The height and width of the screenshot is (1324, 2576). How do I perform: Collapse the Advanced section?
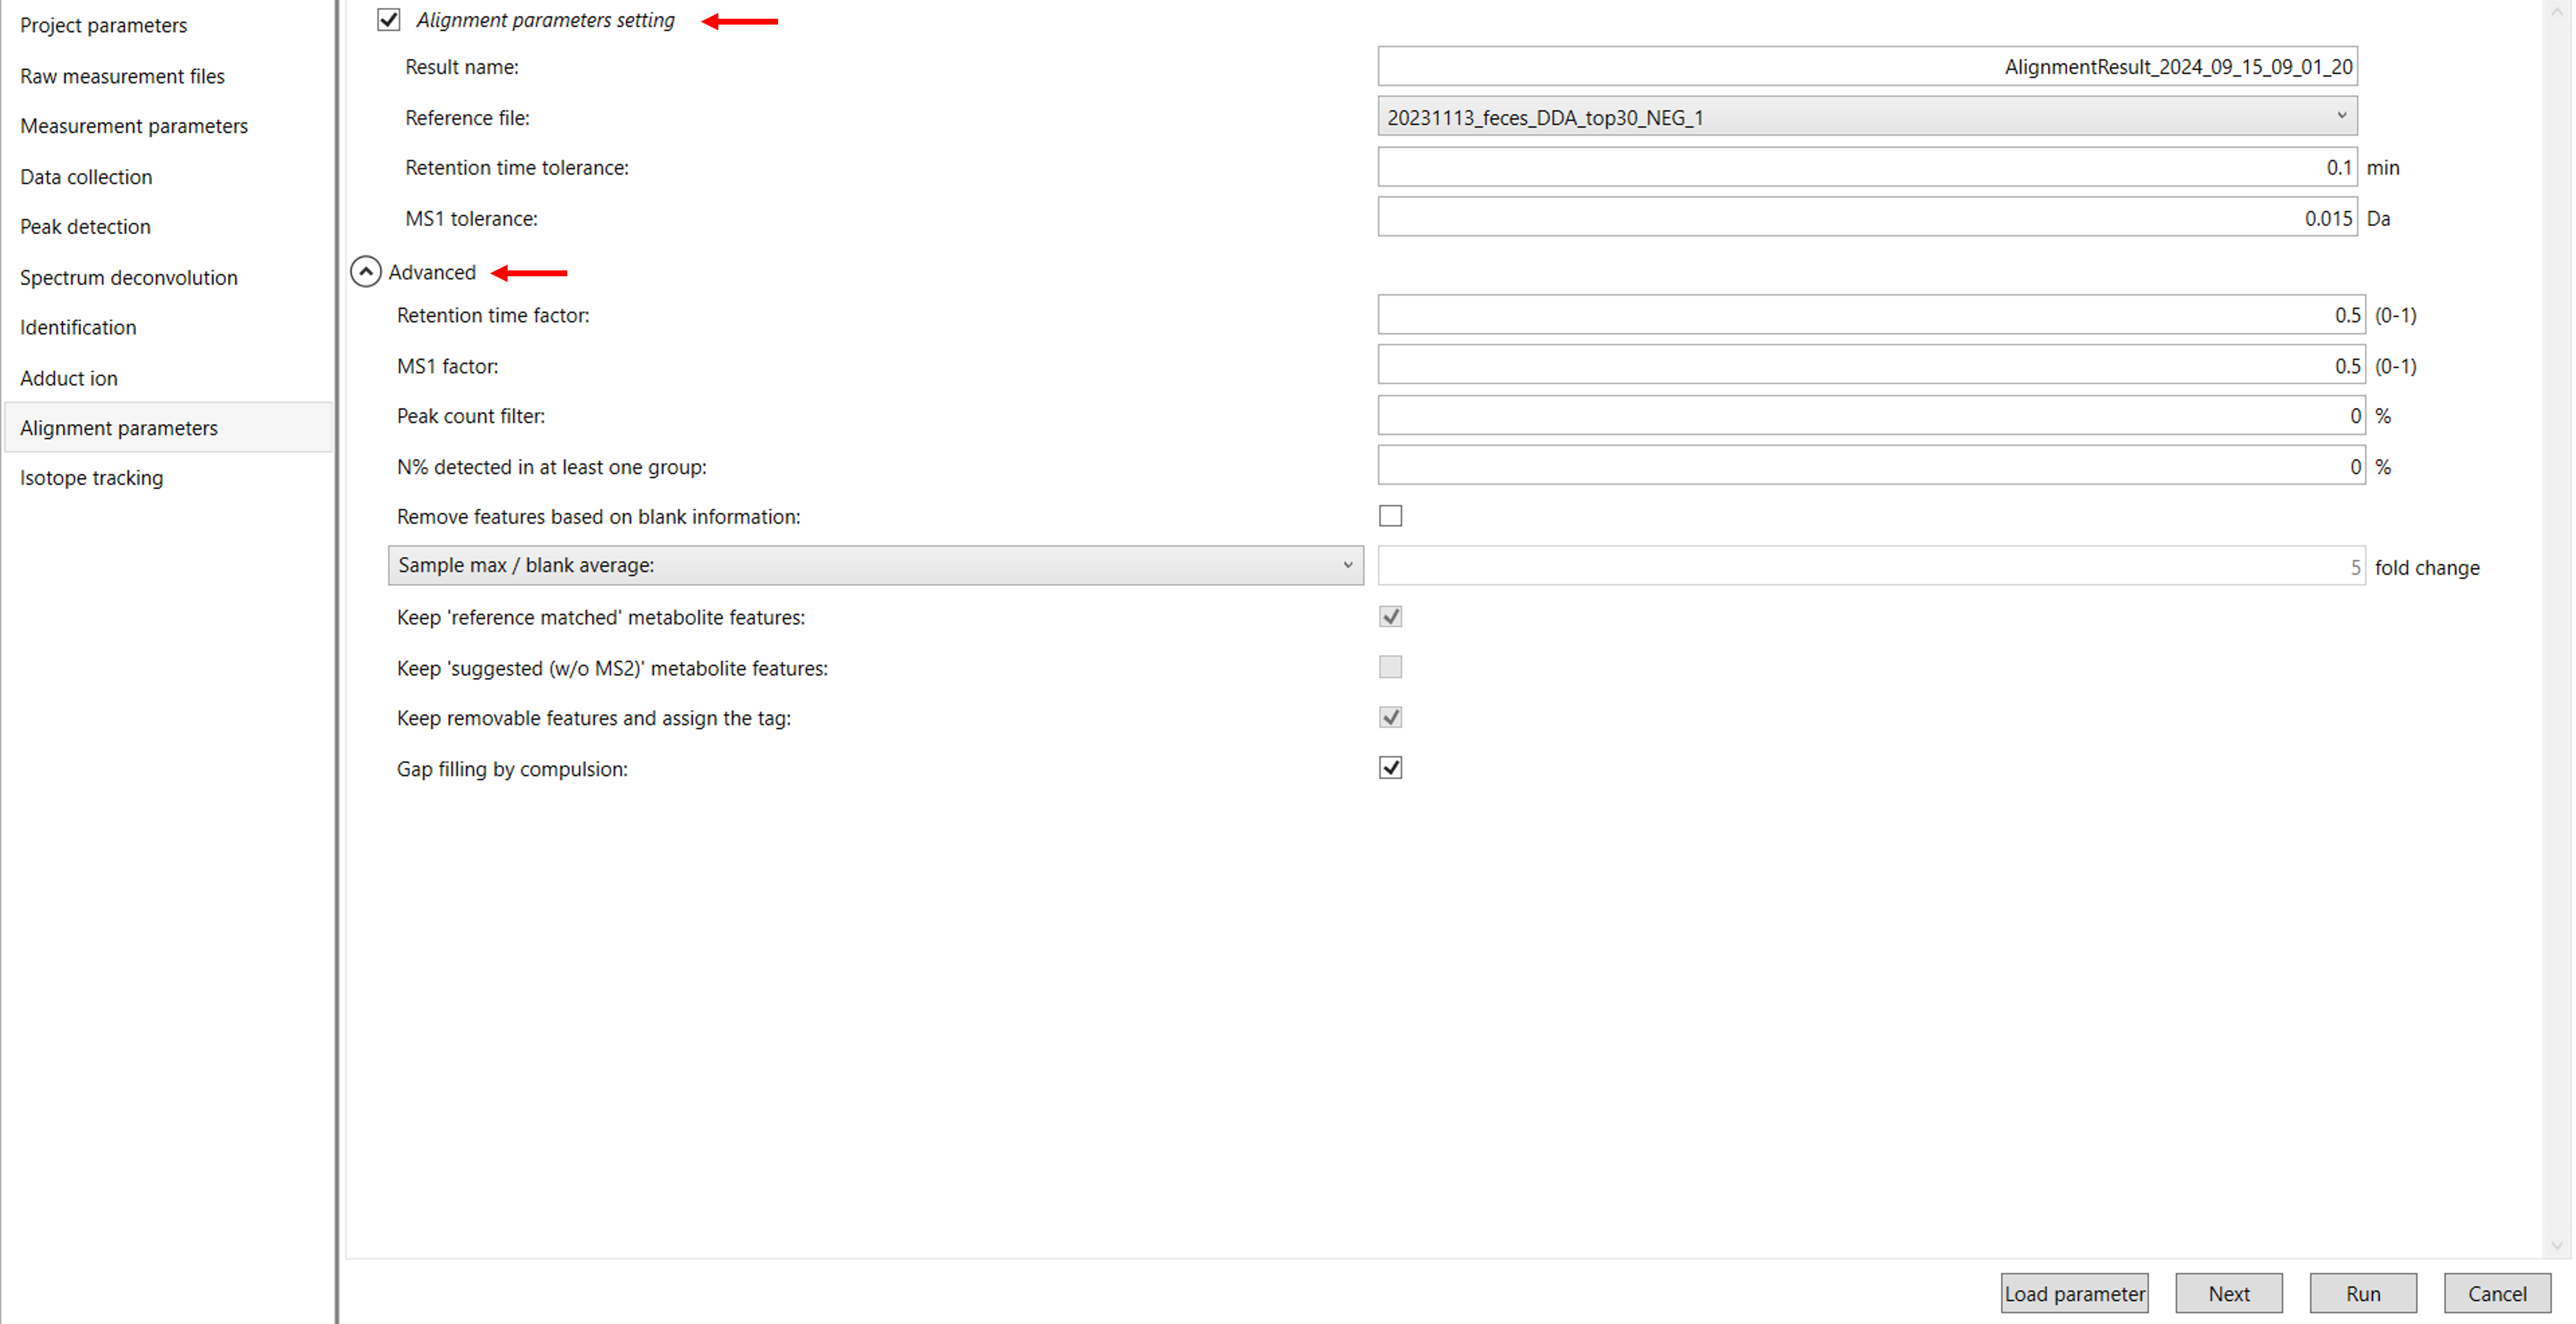coord(365,271)
